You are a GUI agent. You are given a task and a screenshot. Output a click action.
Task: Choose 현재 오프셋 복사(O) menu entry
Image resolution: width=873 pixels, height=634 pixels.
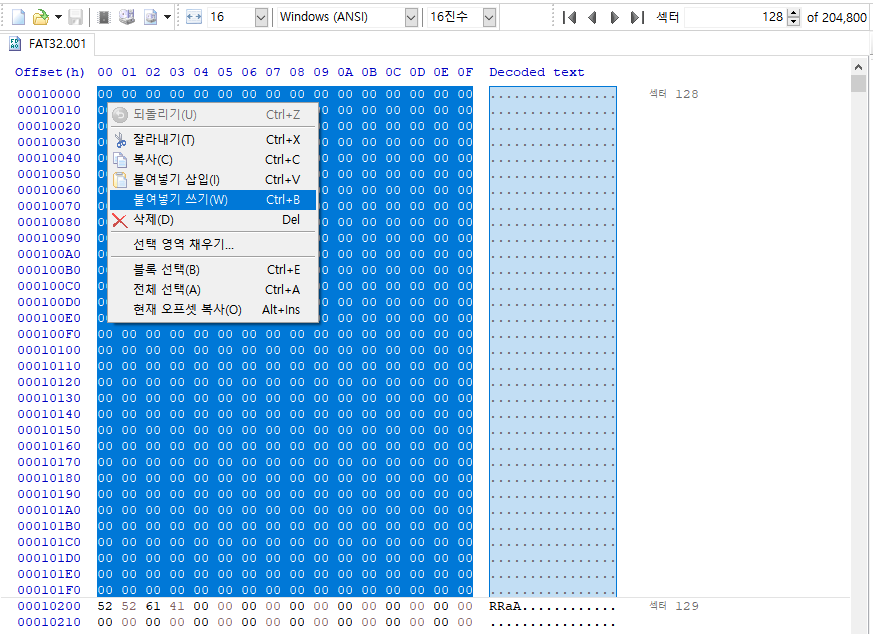212,310
